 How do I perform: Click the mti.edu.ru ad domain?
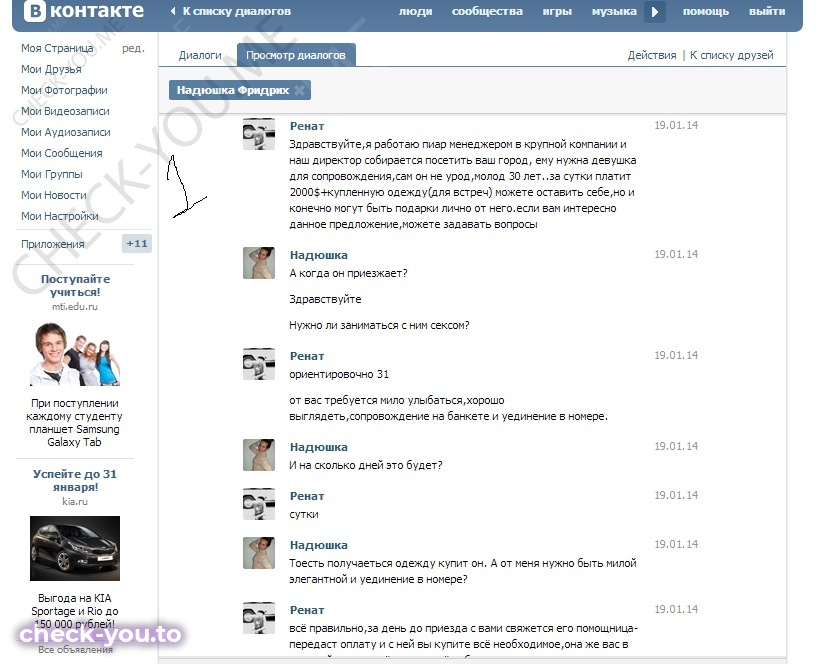(x=75, y=306)
